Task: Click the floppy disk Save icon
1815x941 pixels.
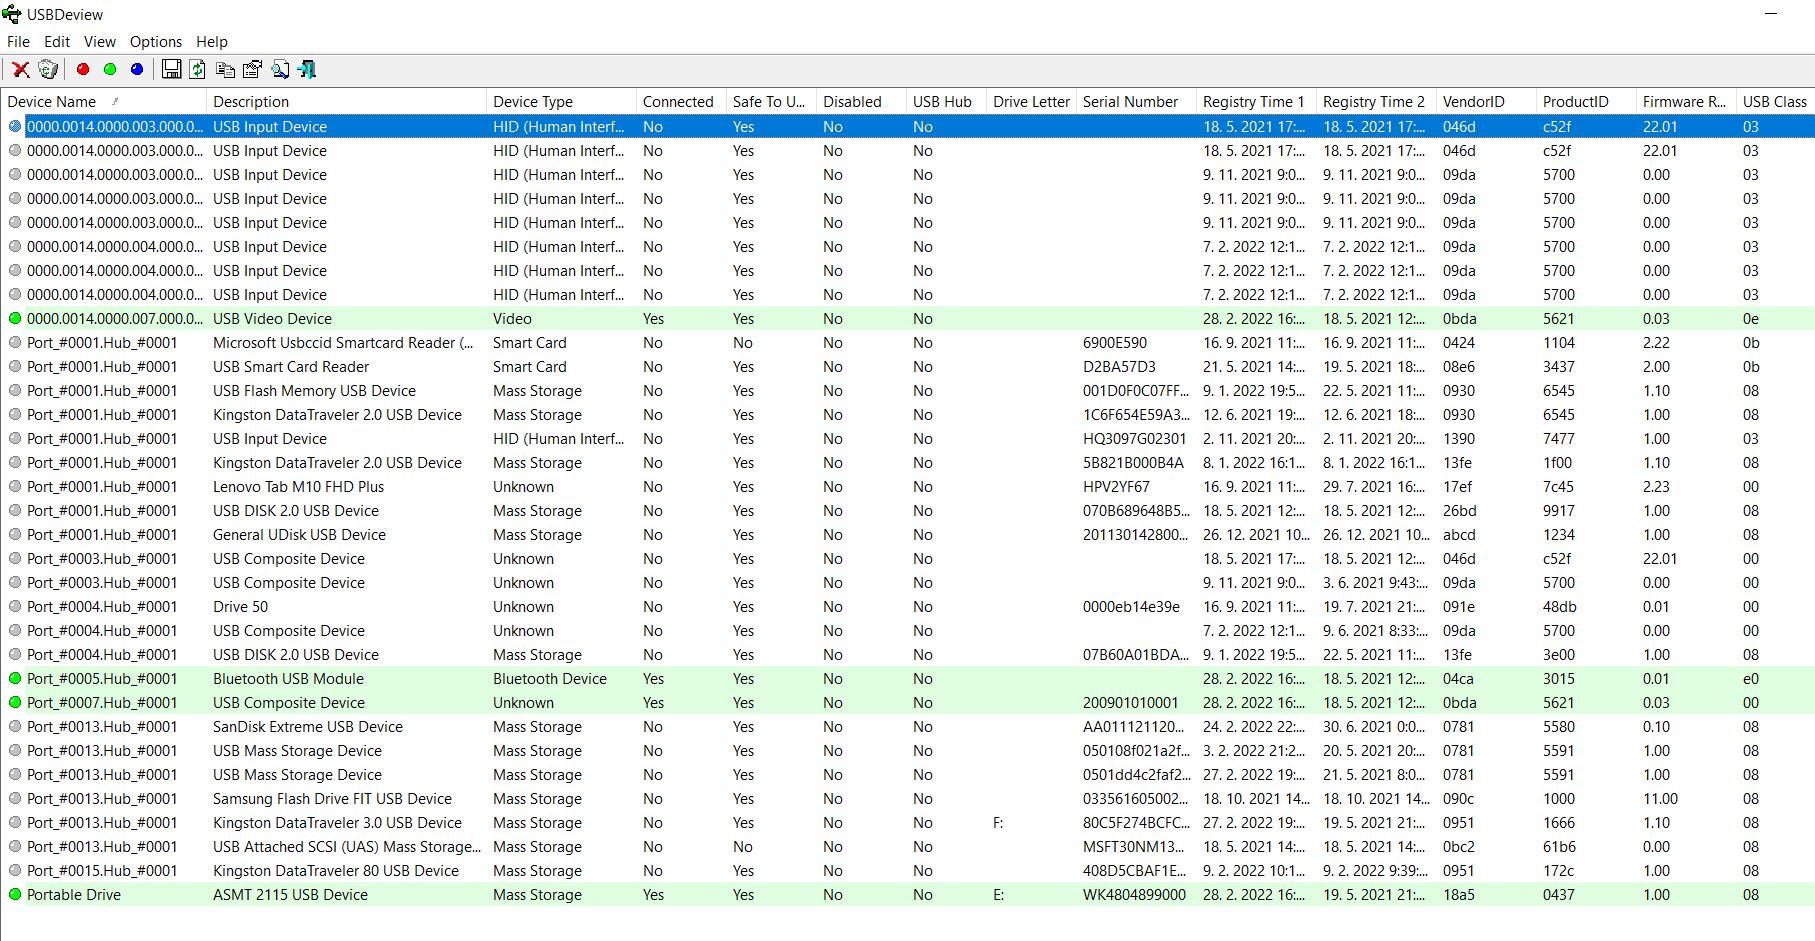Action: pyautogui.click(x=171, y=69)
